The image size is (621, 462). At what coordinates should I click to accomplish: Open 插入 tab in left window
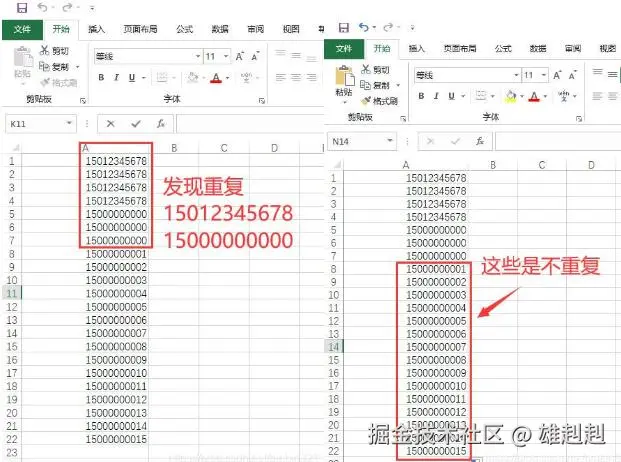tap(96, 29)
